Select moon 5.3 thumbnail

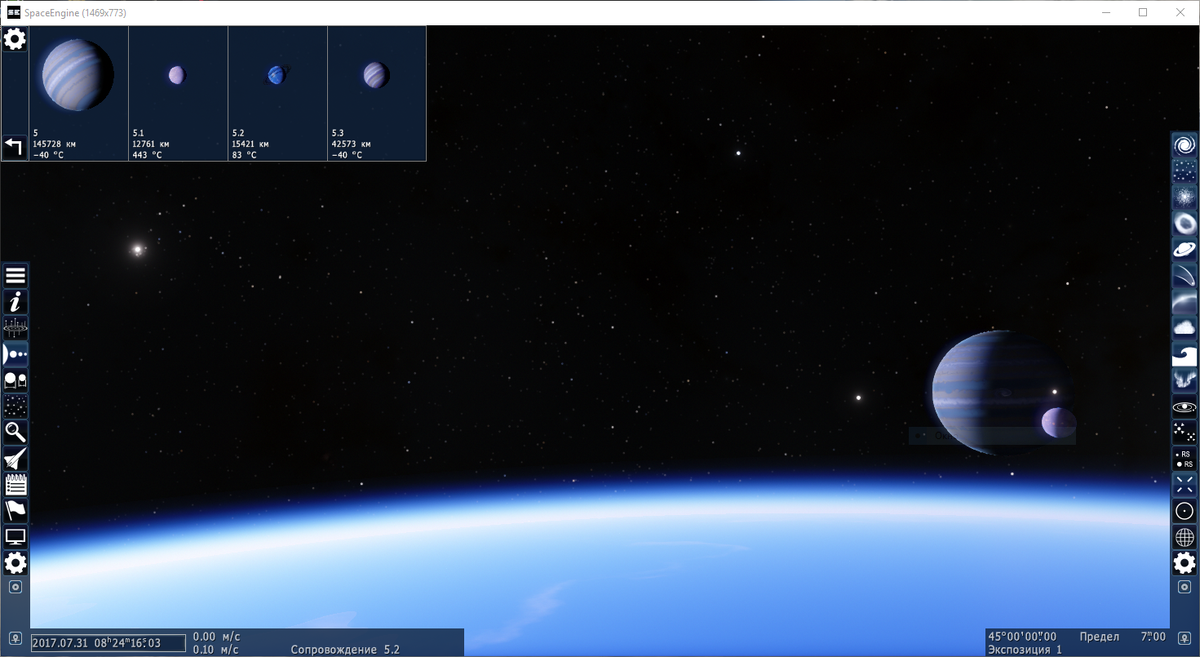pyautogui.click(x=376, y=93)
